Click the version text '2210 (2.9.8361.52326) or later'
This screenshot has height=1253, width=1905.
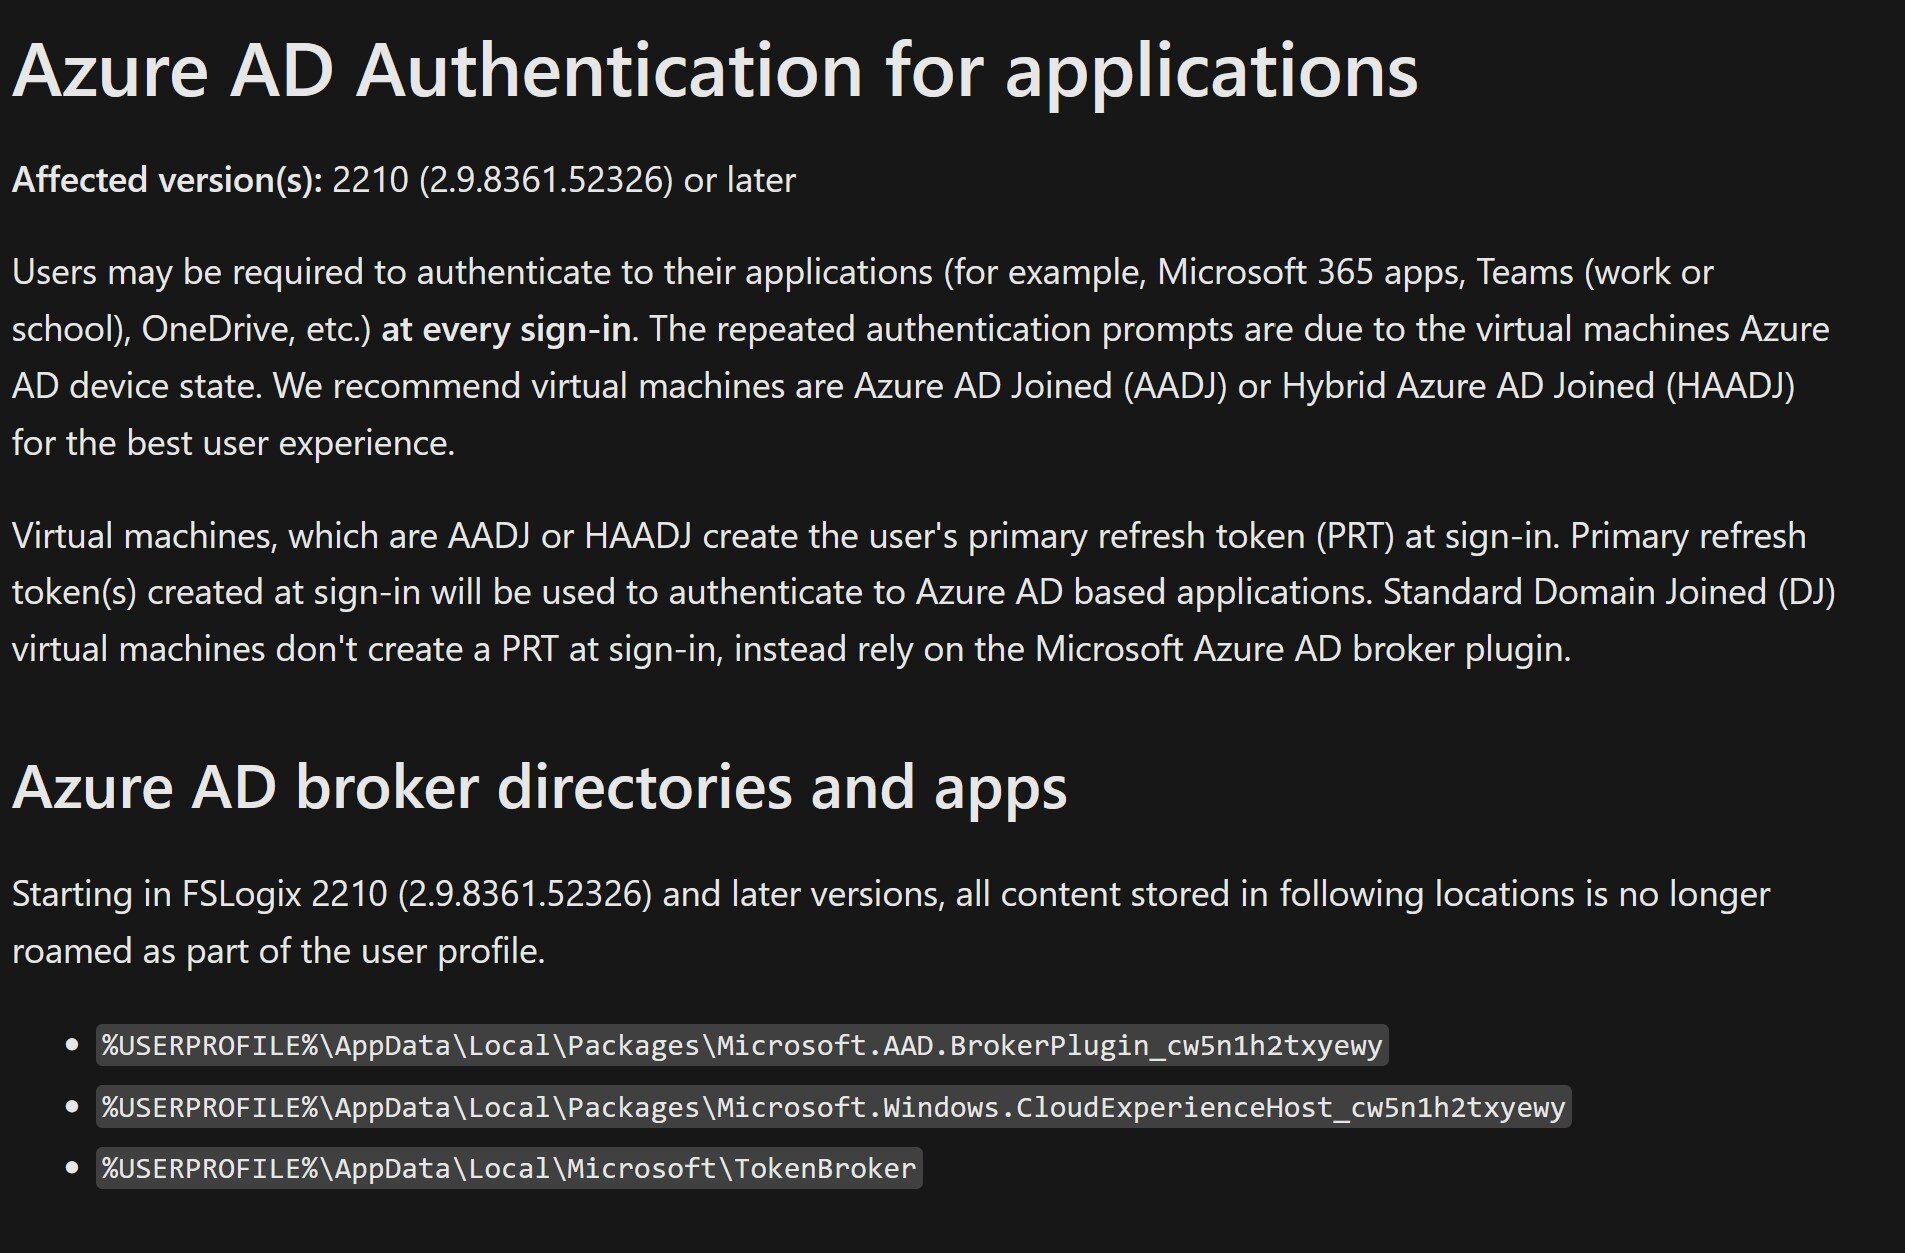tap(563, 180)
